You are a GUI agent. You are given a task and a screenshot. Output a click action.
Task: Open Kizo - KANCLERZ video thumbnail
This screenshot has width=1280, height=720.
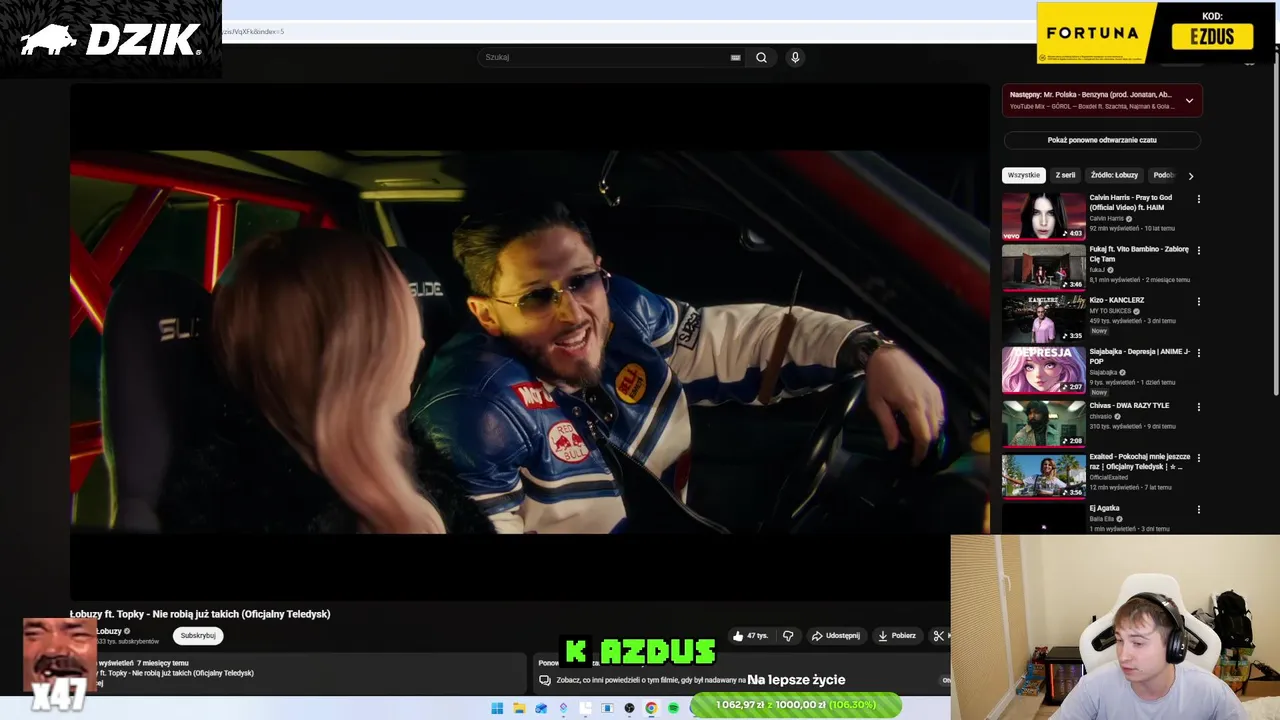(1043, 318)
